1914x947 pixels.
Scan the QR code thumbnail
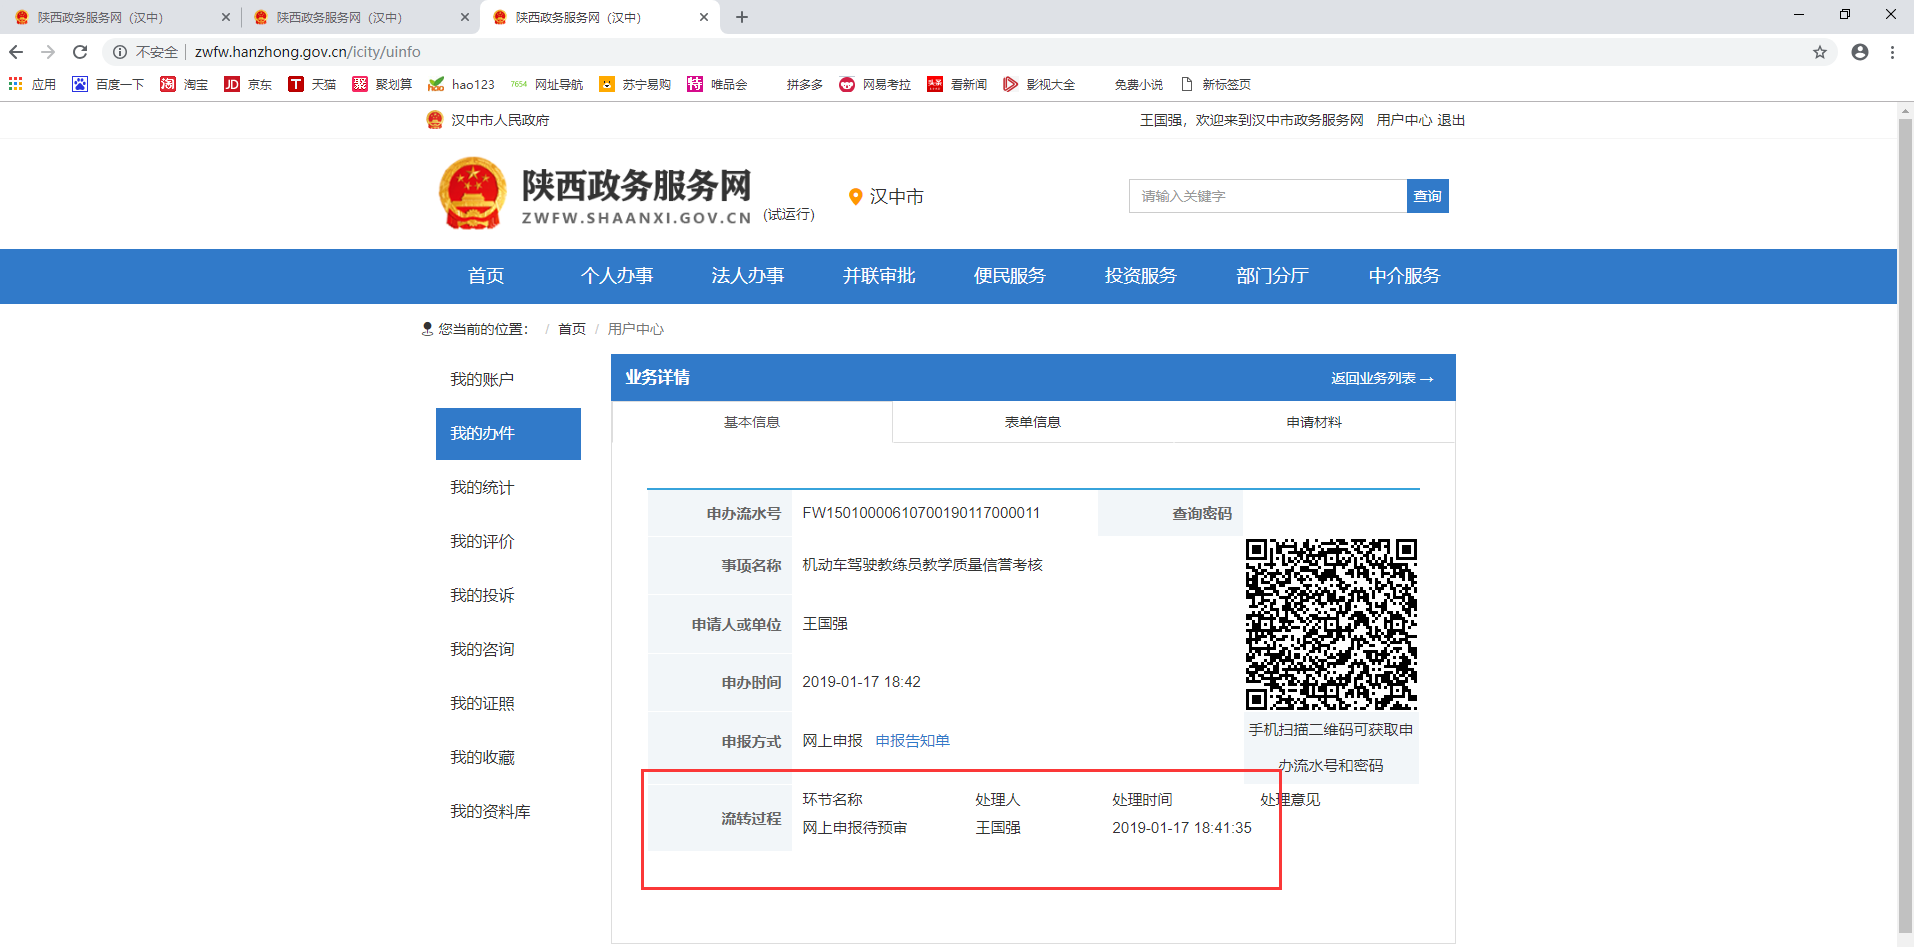(1332, 623)
